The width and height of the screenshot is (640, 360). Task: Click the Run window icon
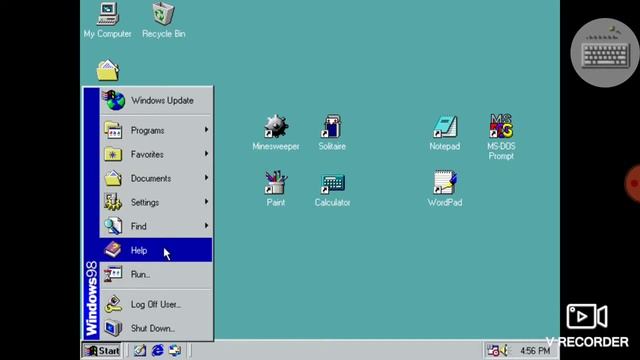[113, 274]
